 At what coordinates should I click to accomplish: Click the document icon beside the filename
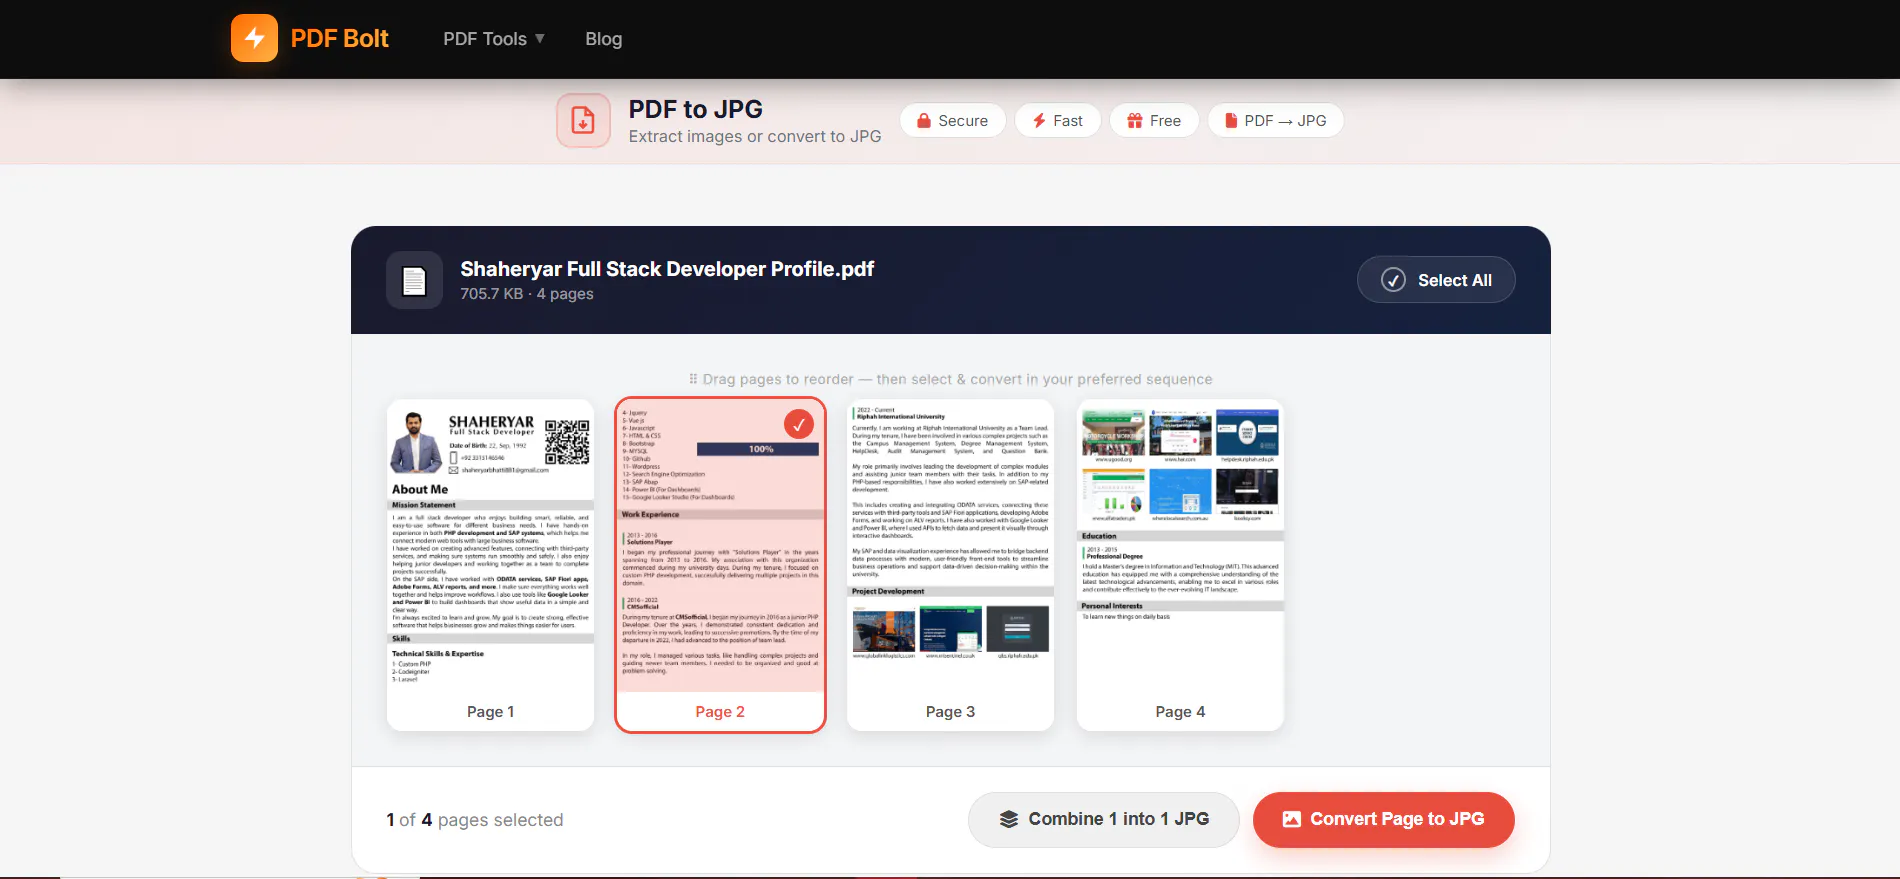click(x=414, y=281)
